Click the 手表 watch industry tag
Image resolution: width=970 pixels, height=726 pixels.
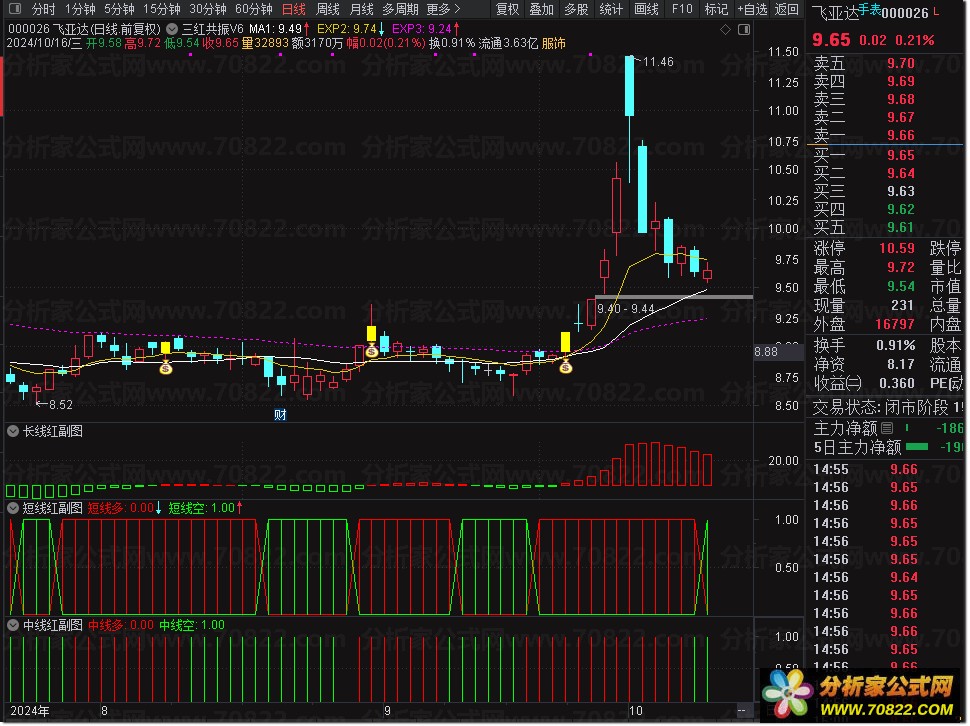tap(869, 9)
